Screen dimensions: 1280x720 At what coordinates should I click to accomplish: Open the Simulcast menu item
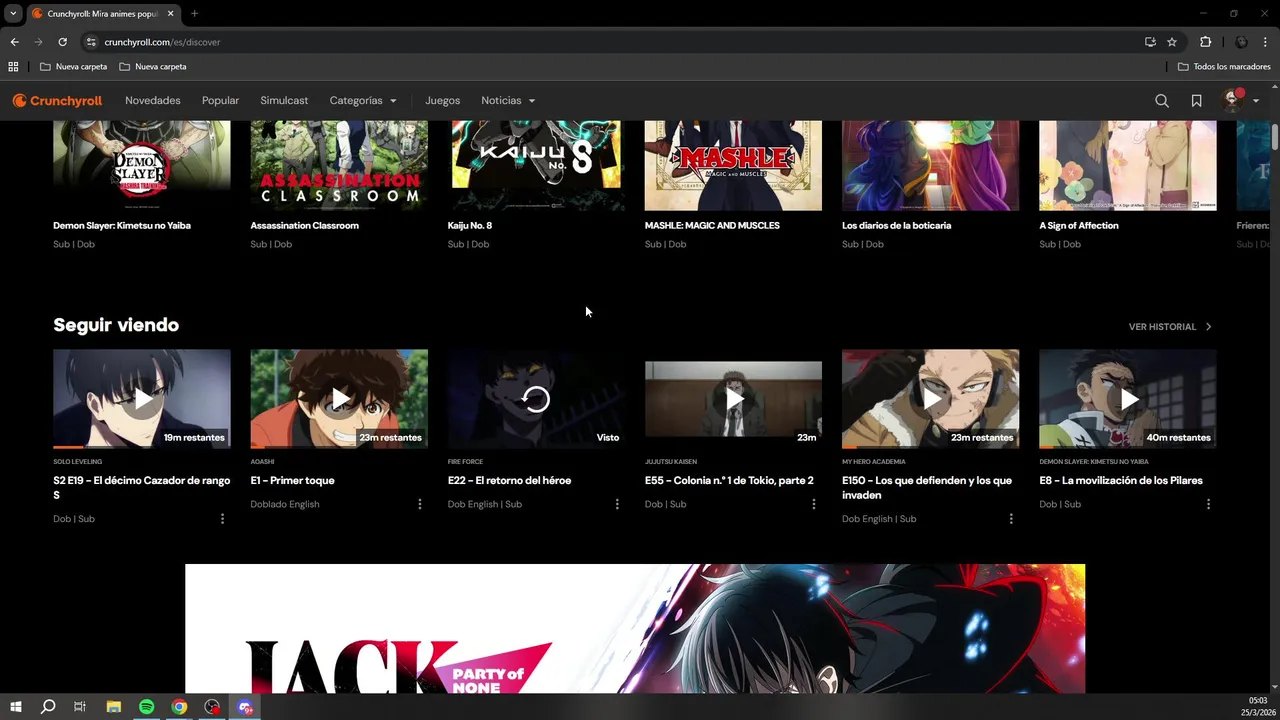coord(284,100)
